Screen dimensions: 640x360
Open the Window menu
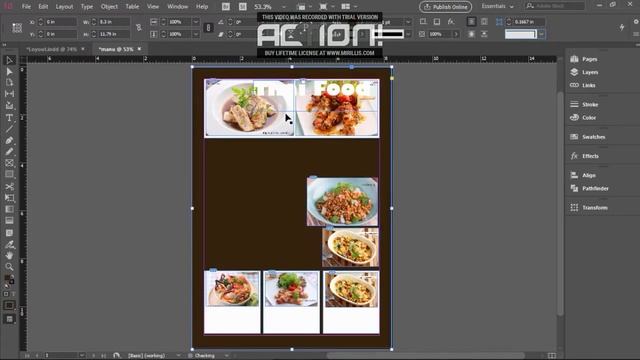(178, 7)
